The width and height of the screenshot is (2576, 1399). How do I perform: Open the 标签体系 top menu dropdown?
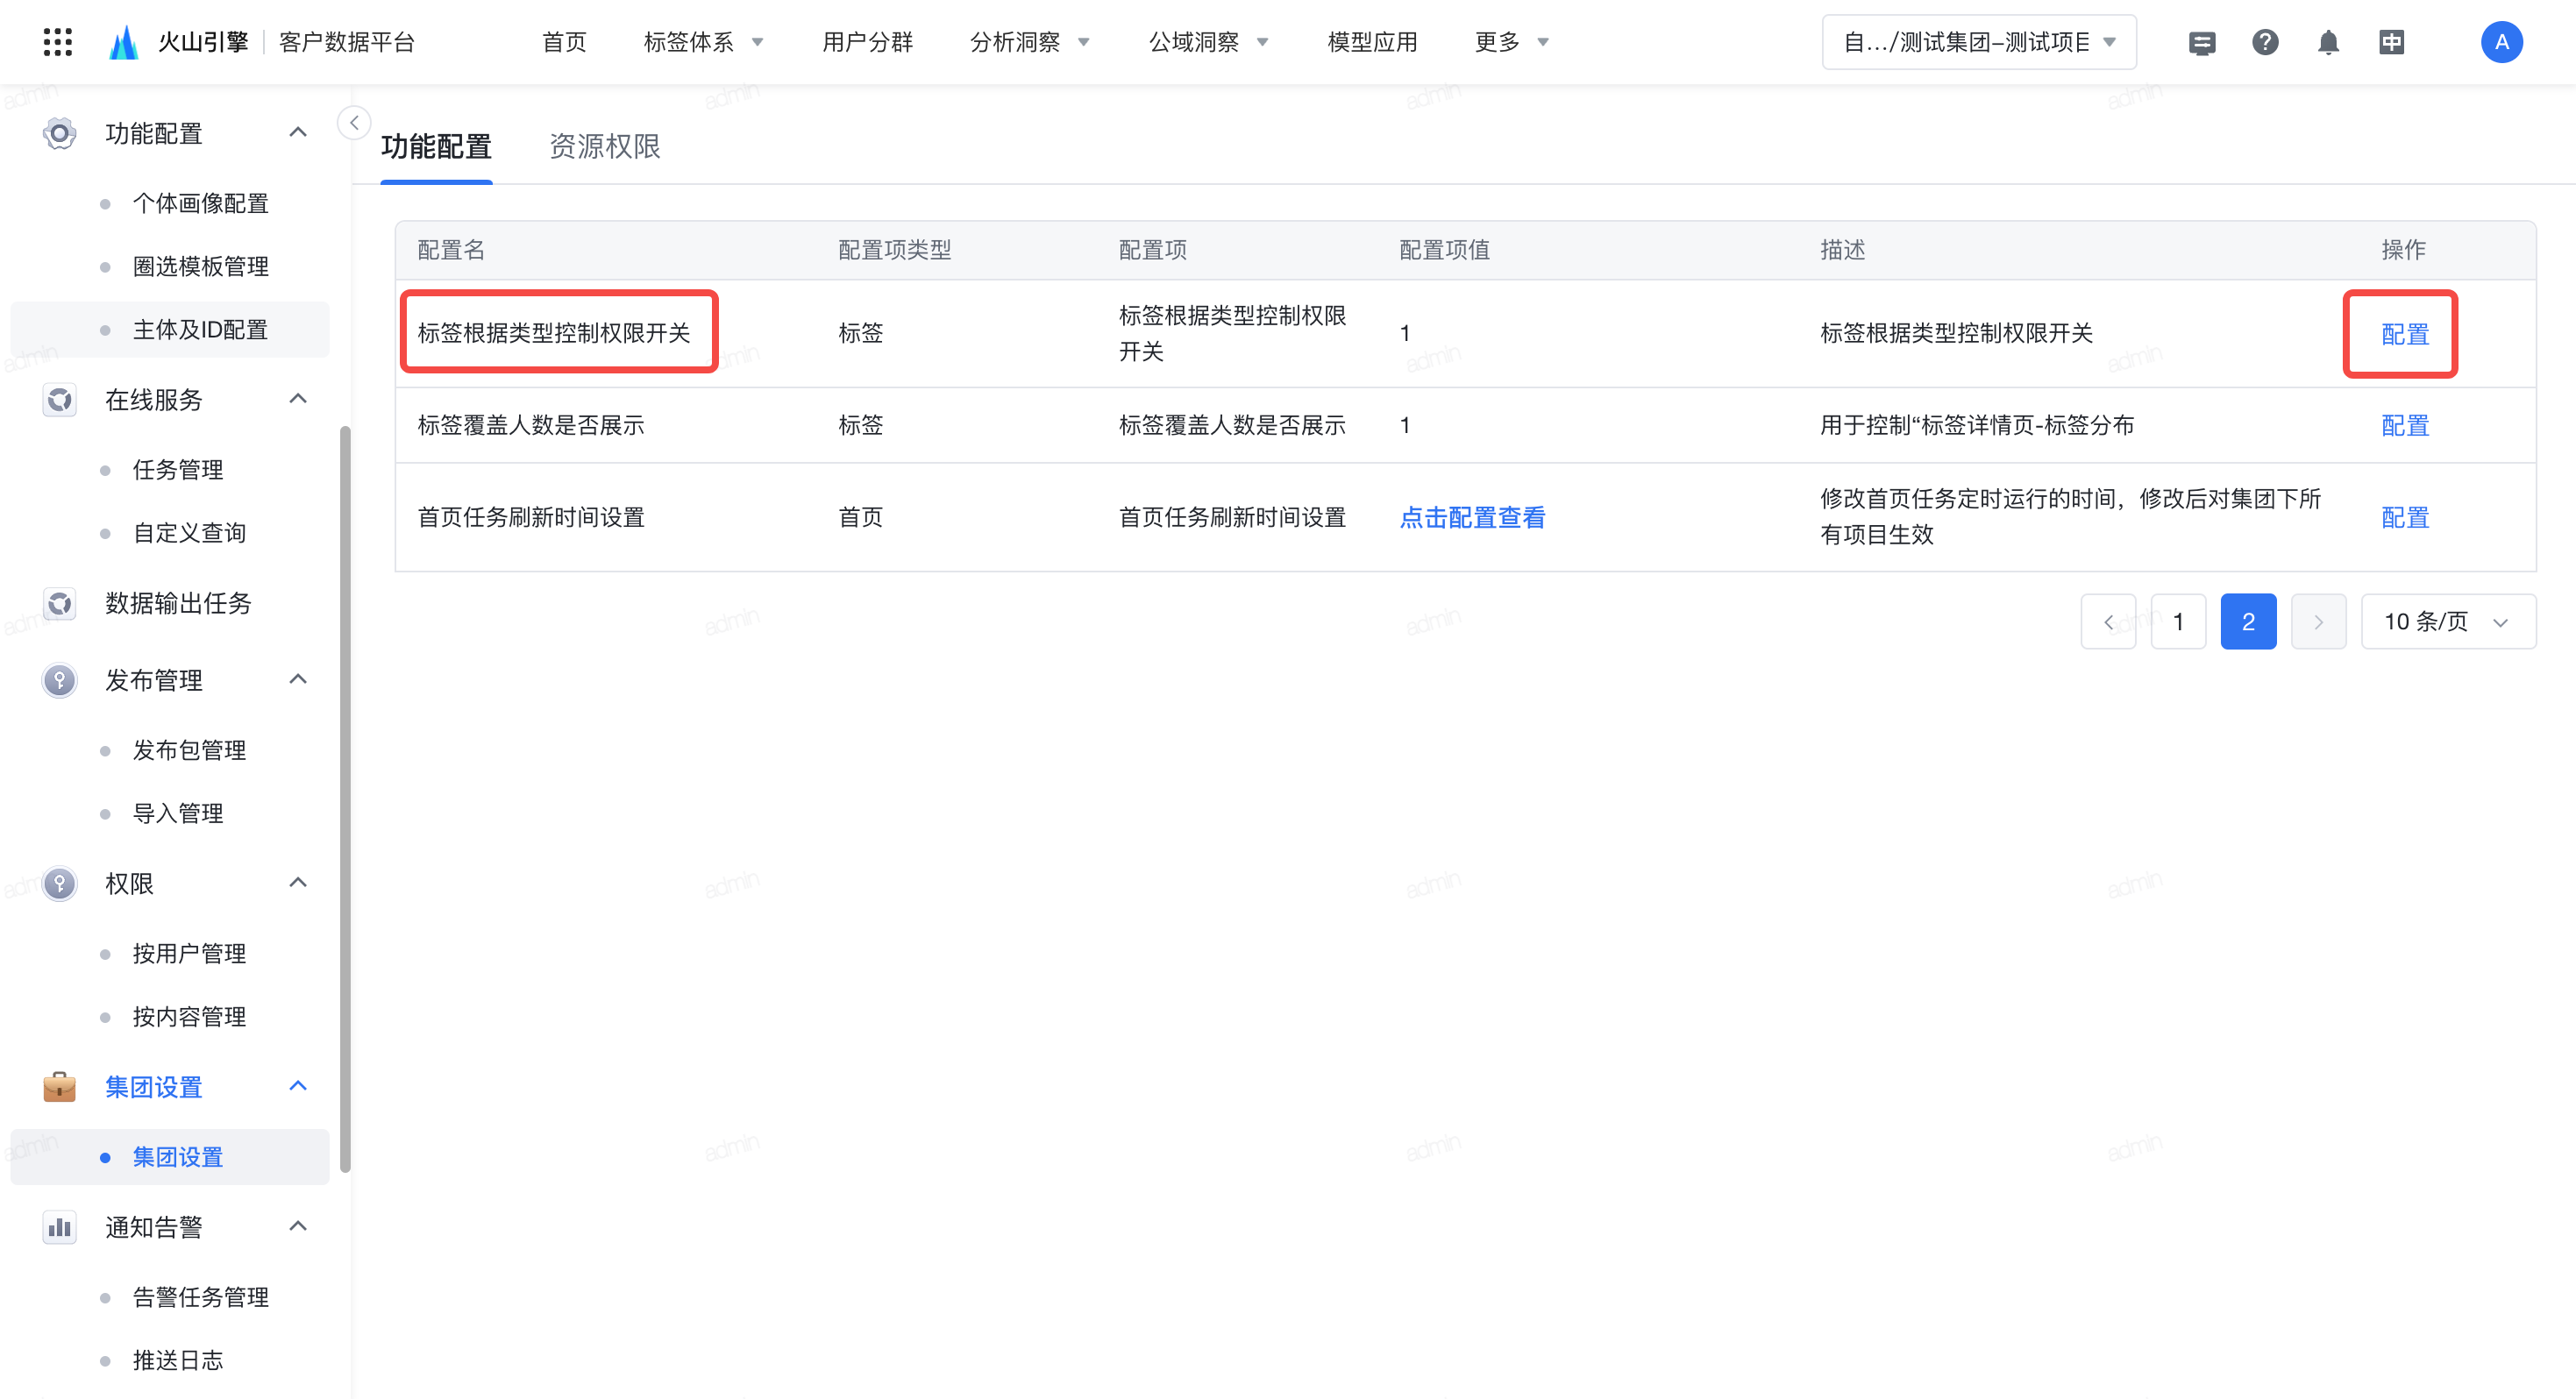(x=704, y=42)
